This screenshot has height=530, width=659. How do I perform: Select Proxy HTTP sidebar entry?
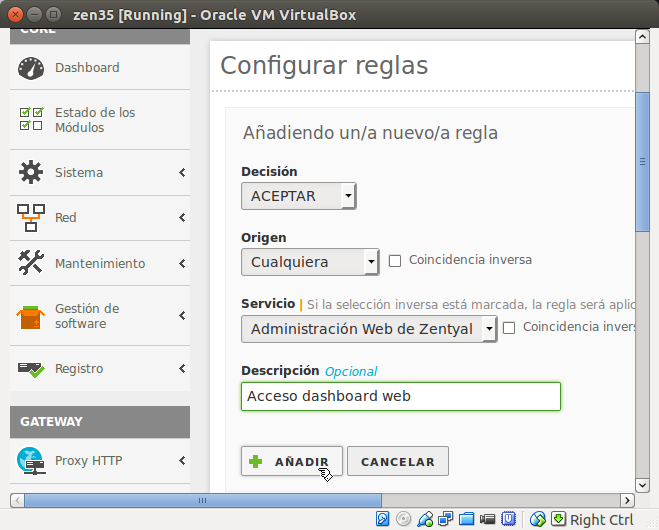(100, 461)
